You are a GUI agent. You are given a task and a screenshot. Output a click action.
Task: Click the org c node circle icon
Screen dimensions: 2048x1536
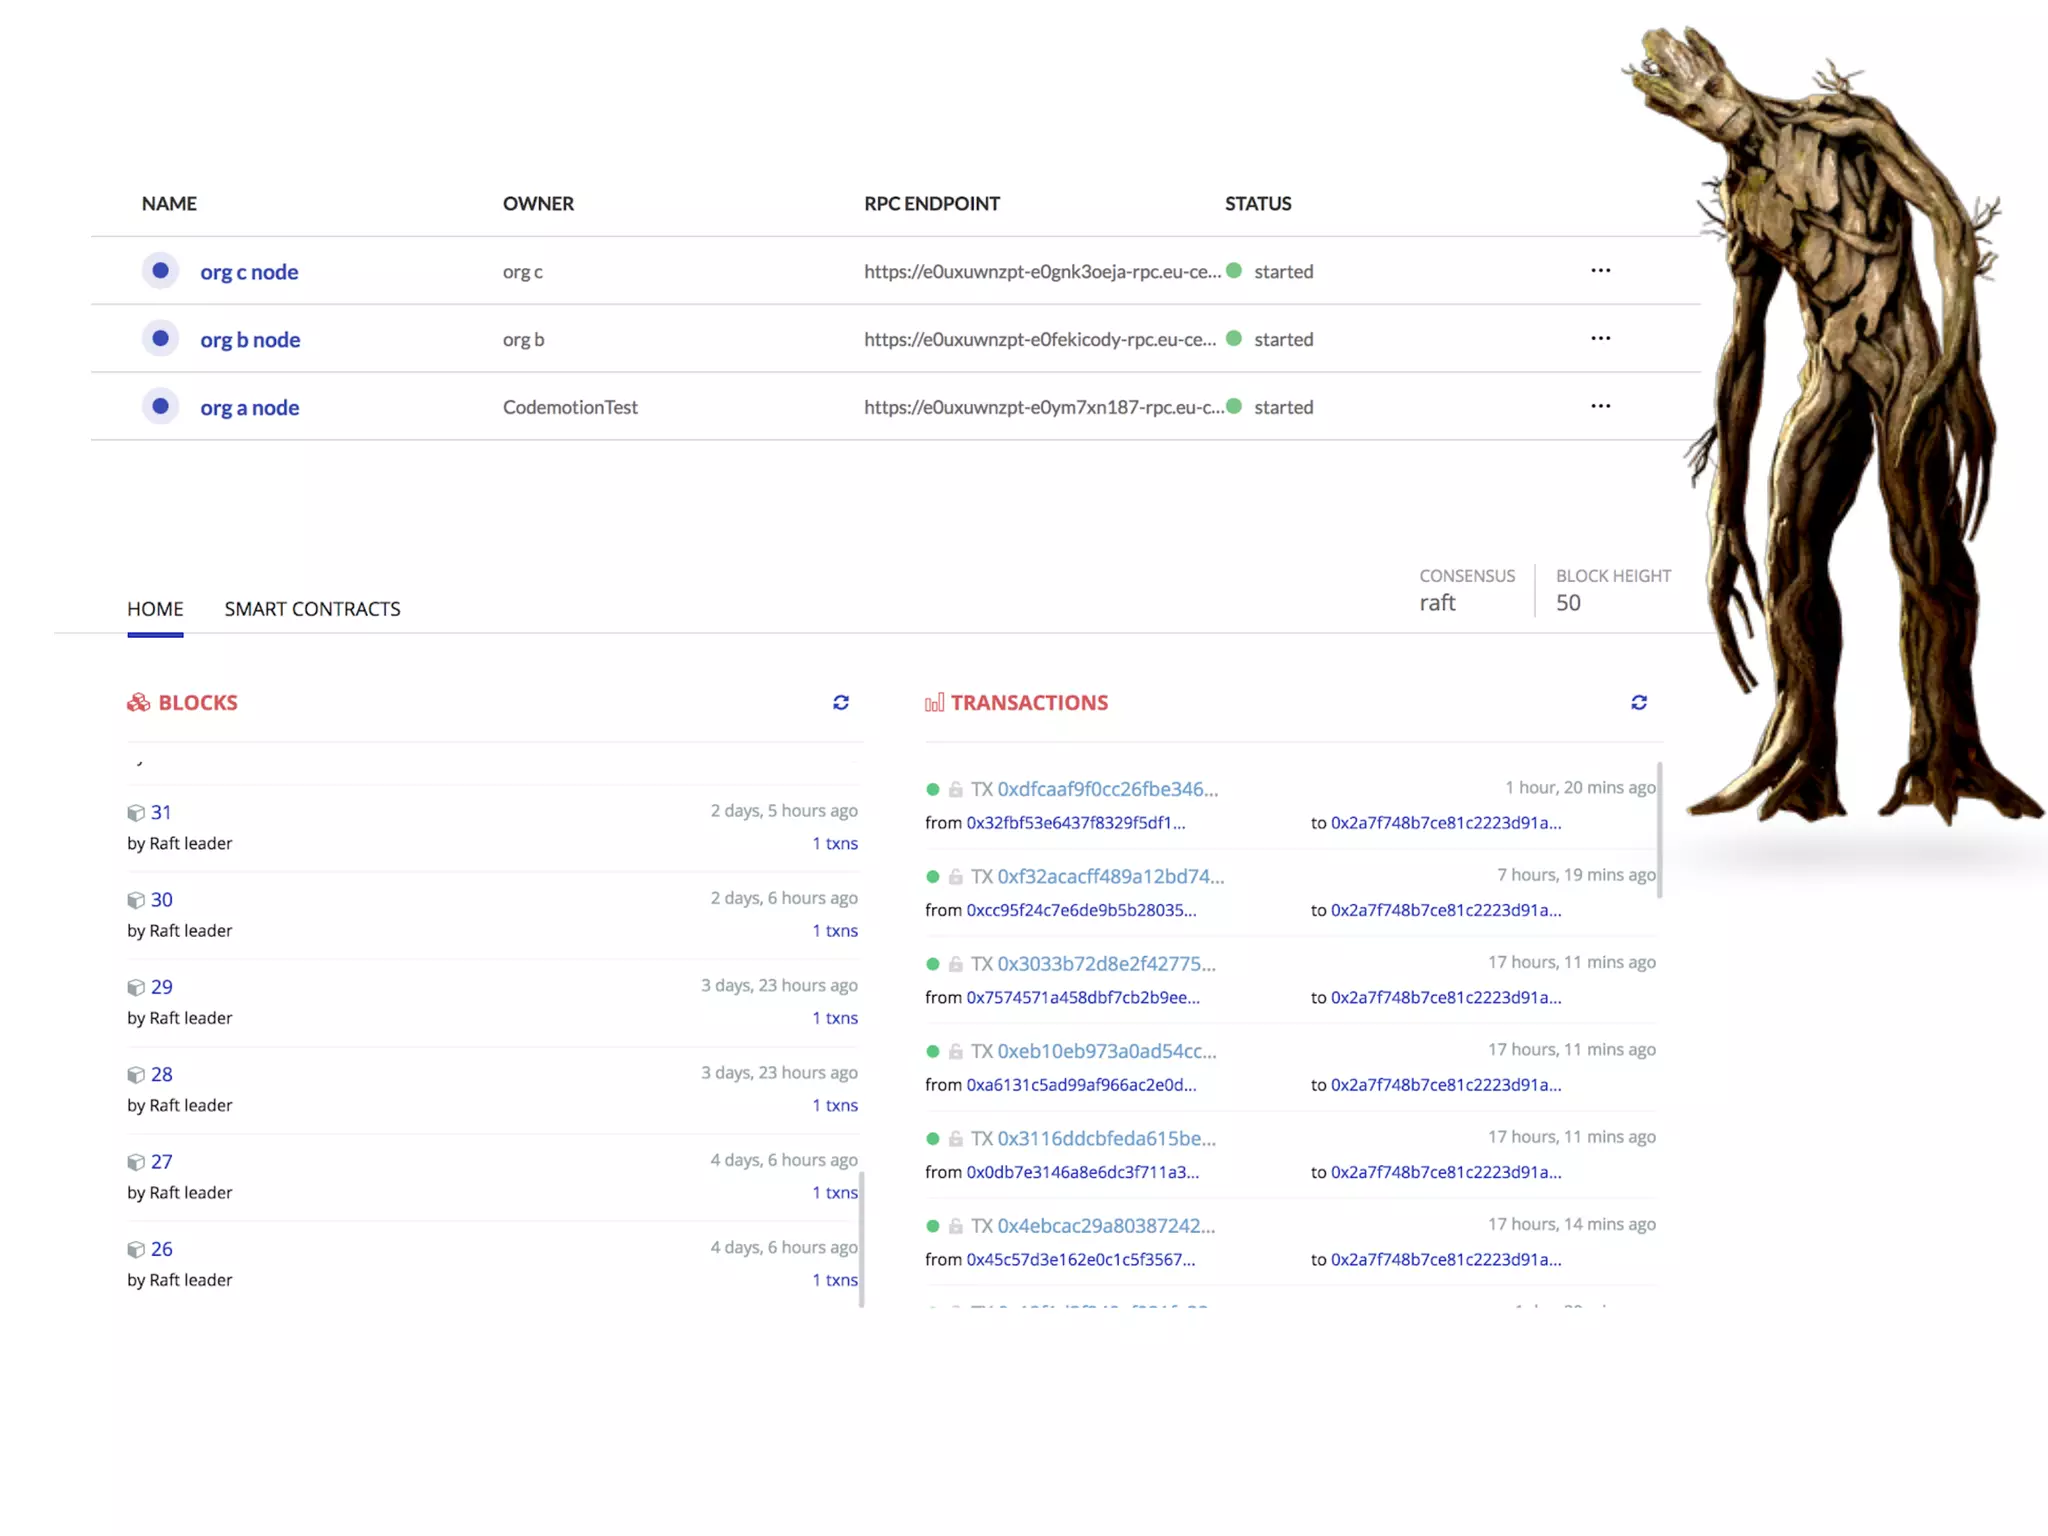point(160,271)
